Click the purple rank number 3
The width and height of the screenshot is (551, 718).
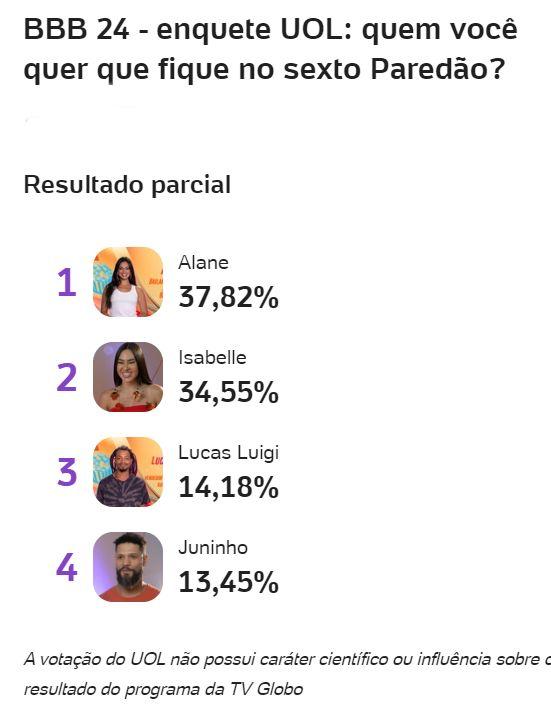coord(67,472)
